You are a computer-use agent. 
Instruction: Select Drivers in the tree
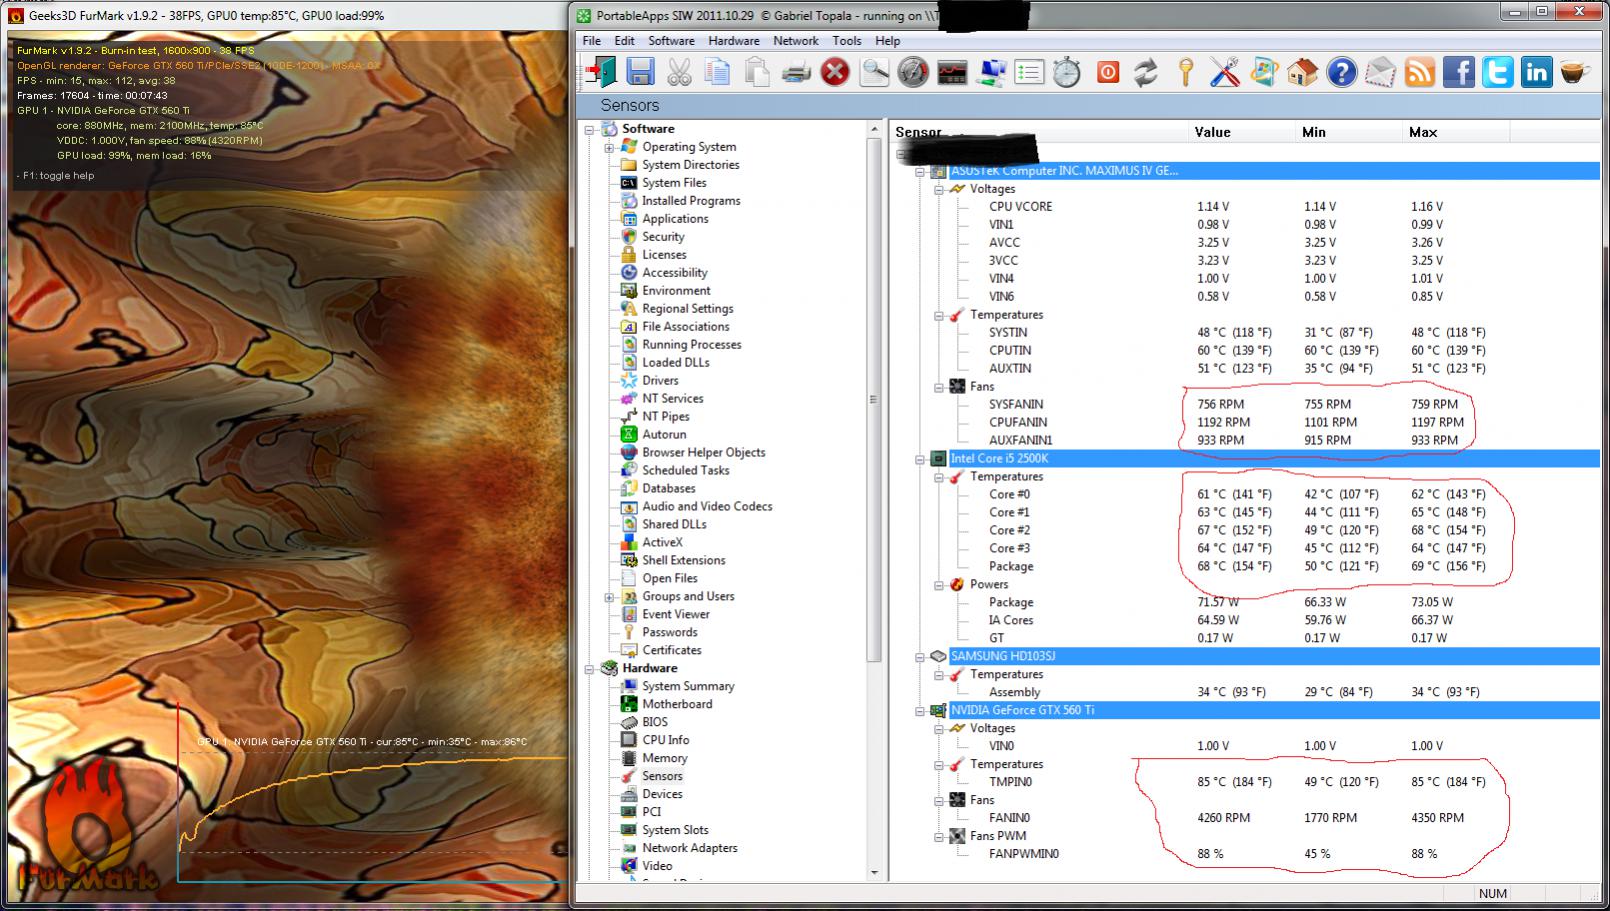(660, 381)
